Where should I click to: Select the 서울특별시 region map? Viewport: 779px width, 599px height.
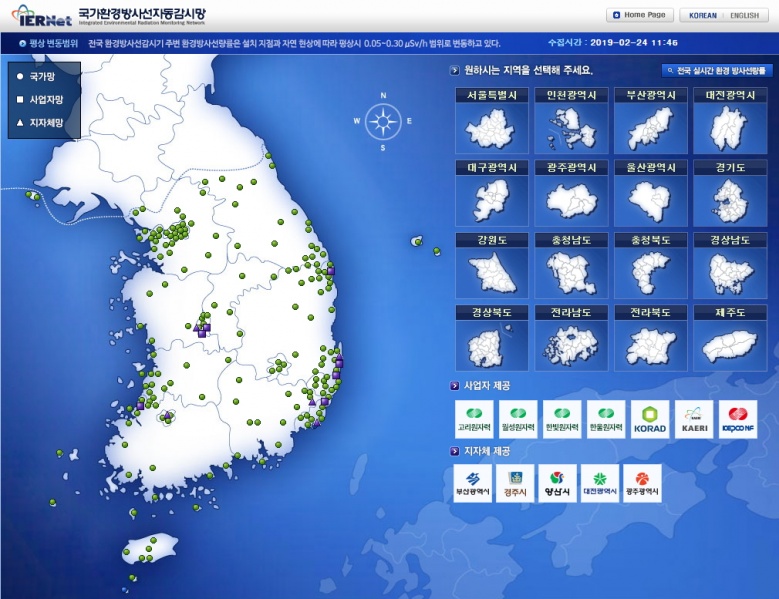click(x=491, y=121)
